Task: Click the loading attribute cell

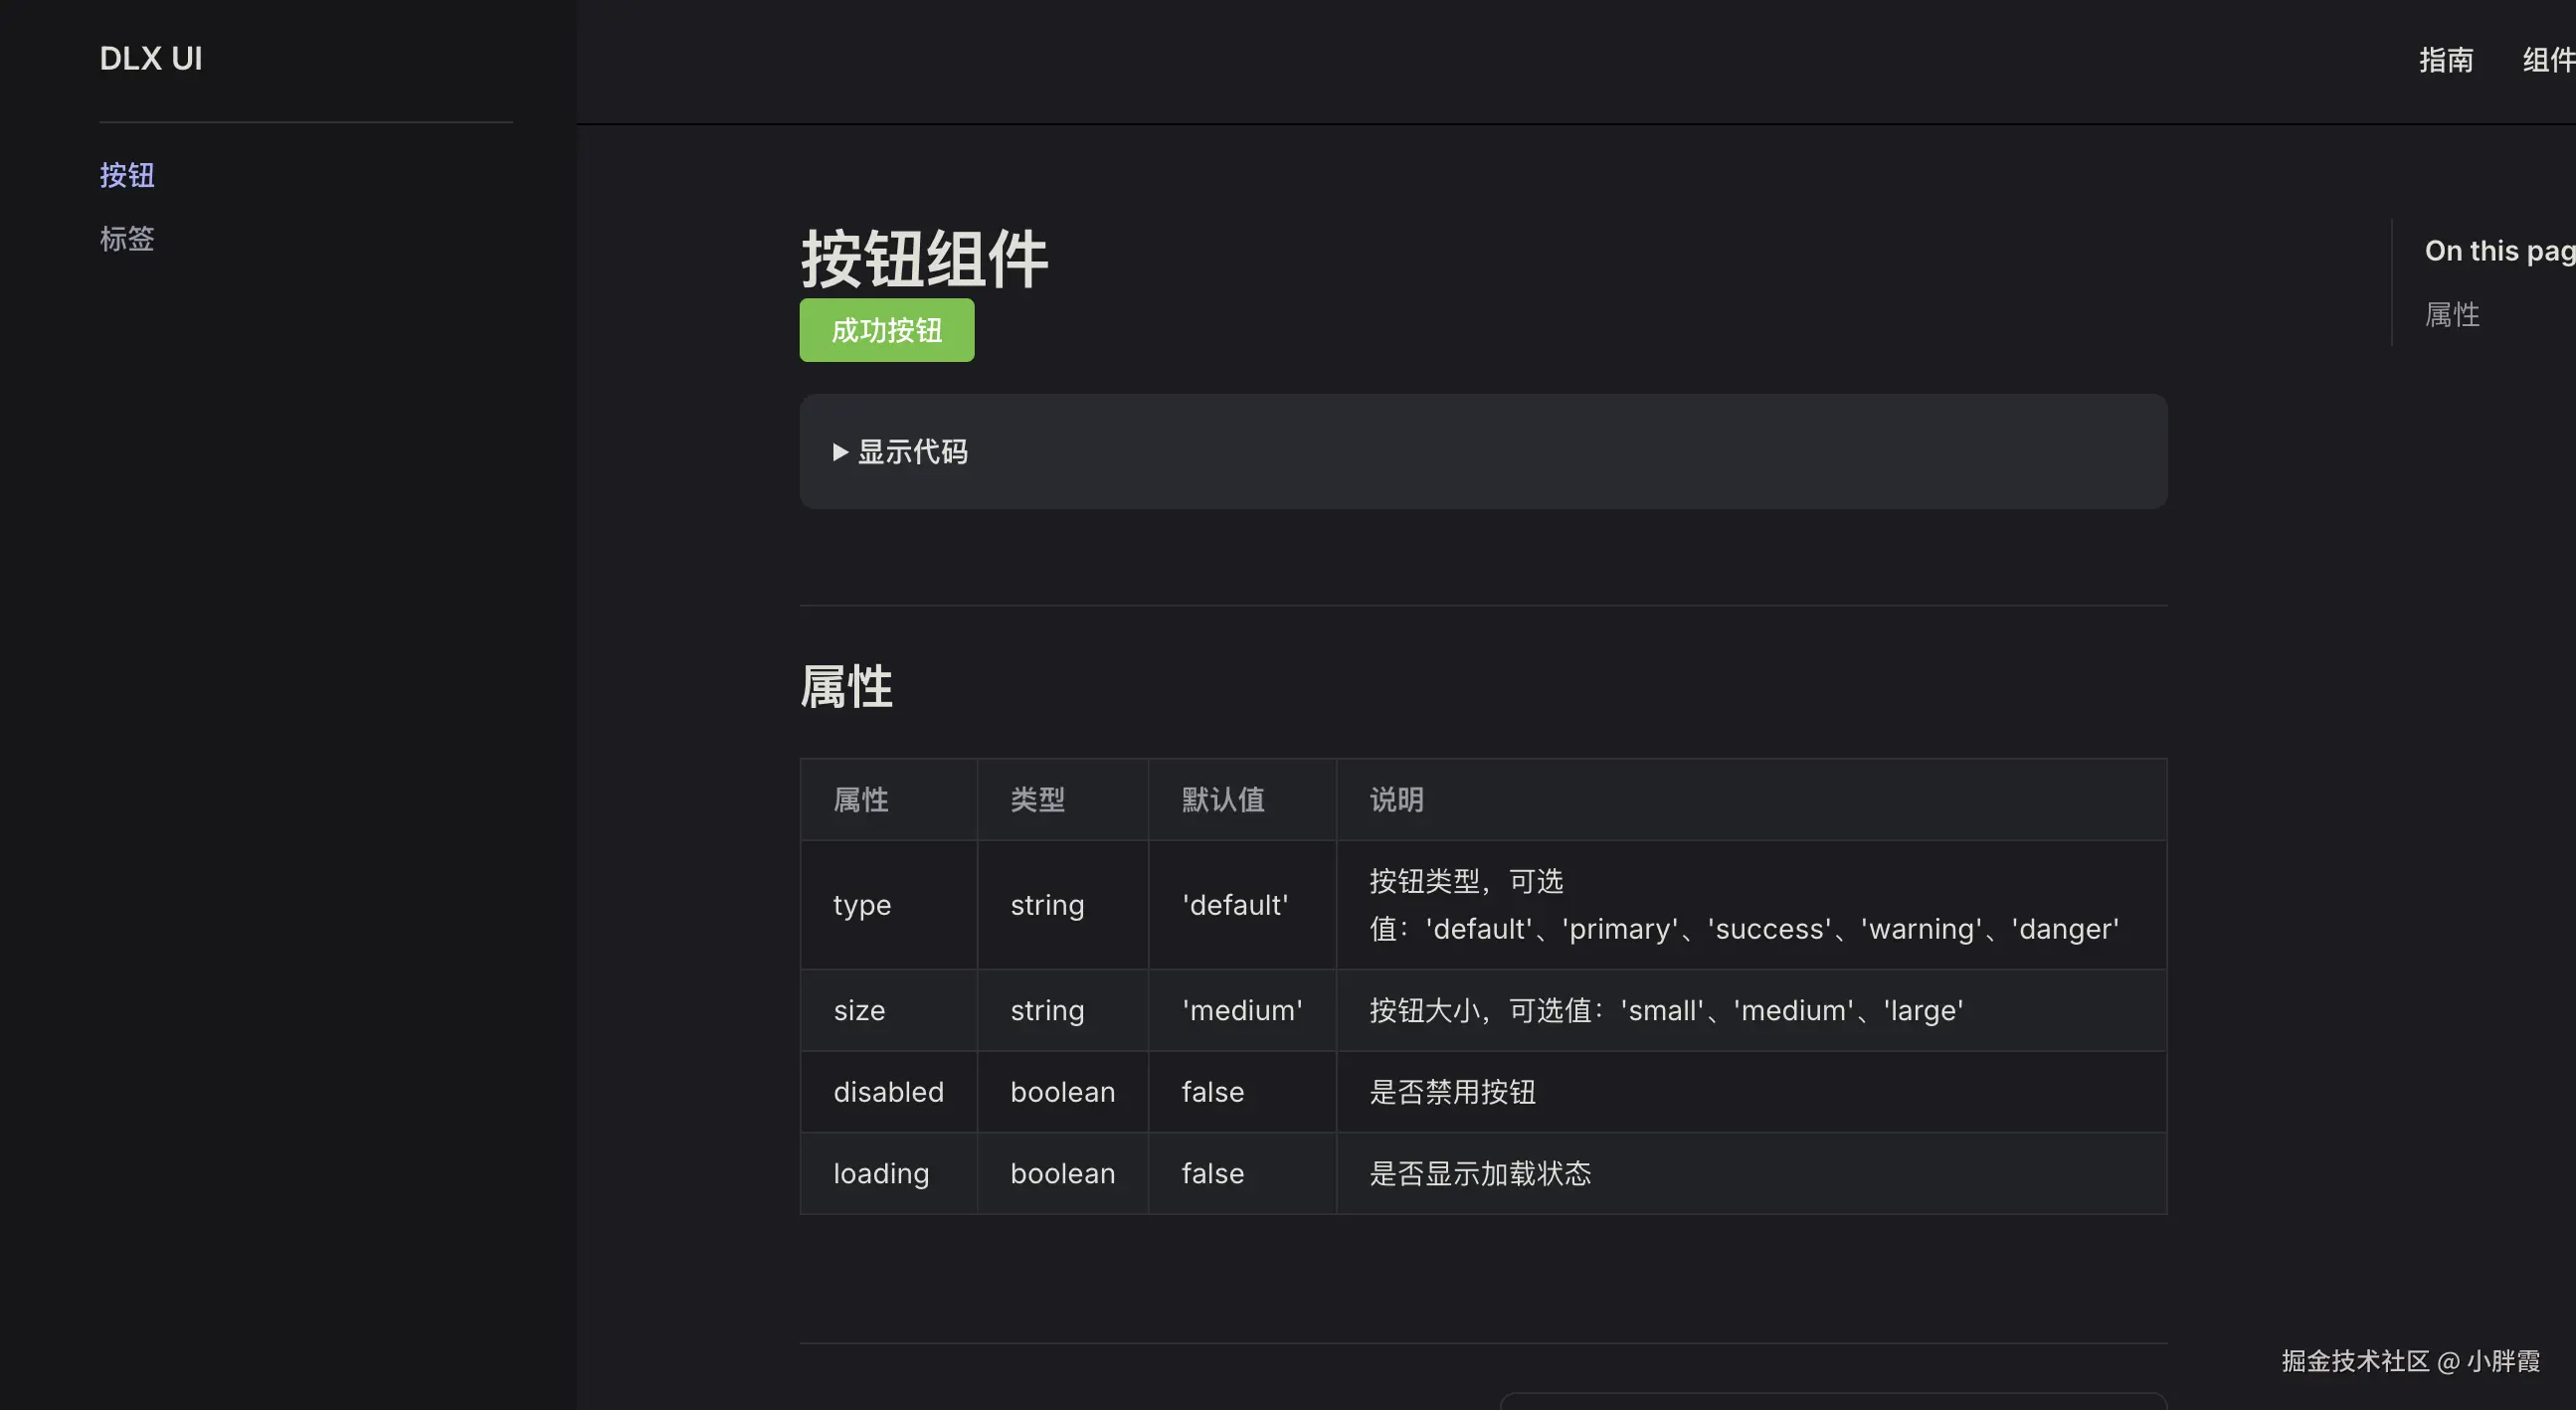Action: pos(881,1173)
